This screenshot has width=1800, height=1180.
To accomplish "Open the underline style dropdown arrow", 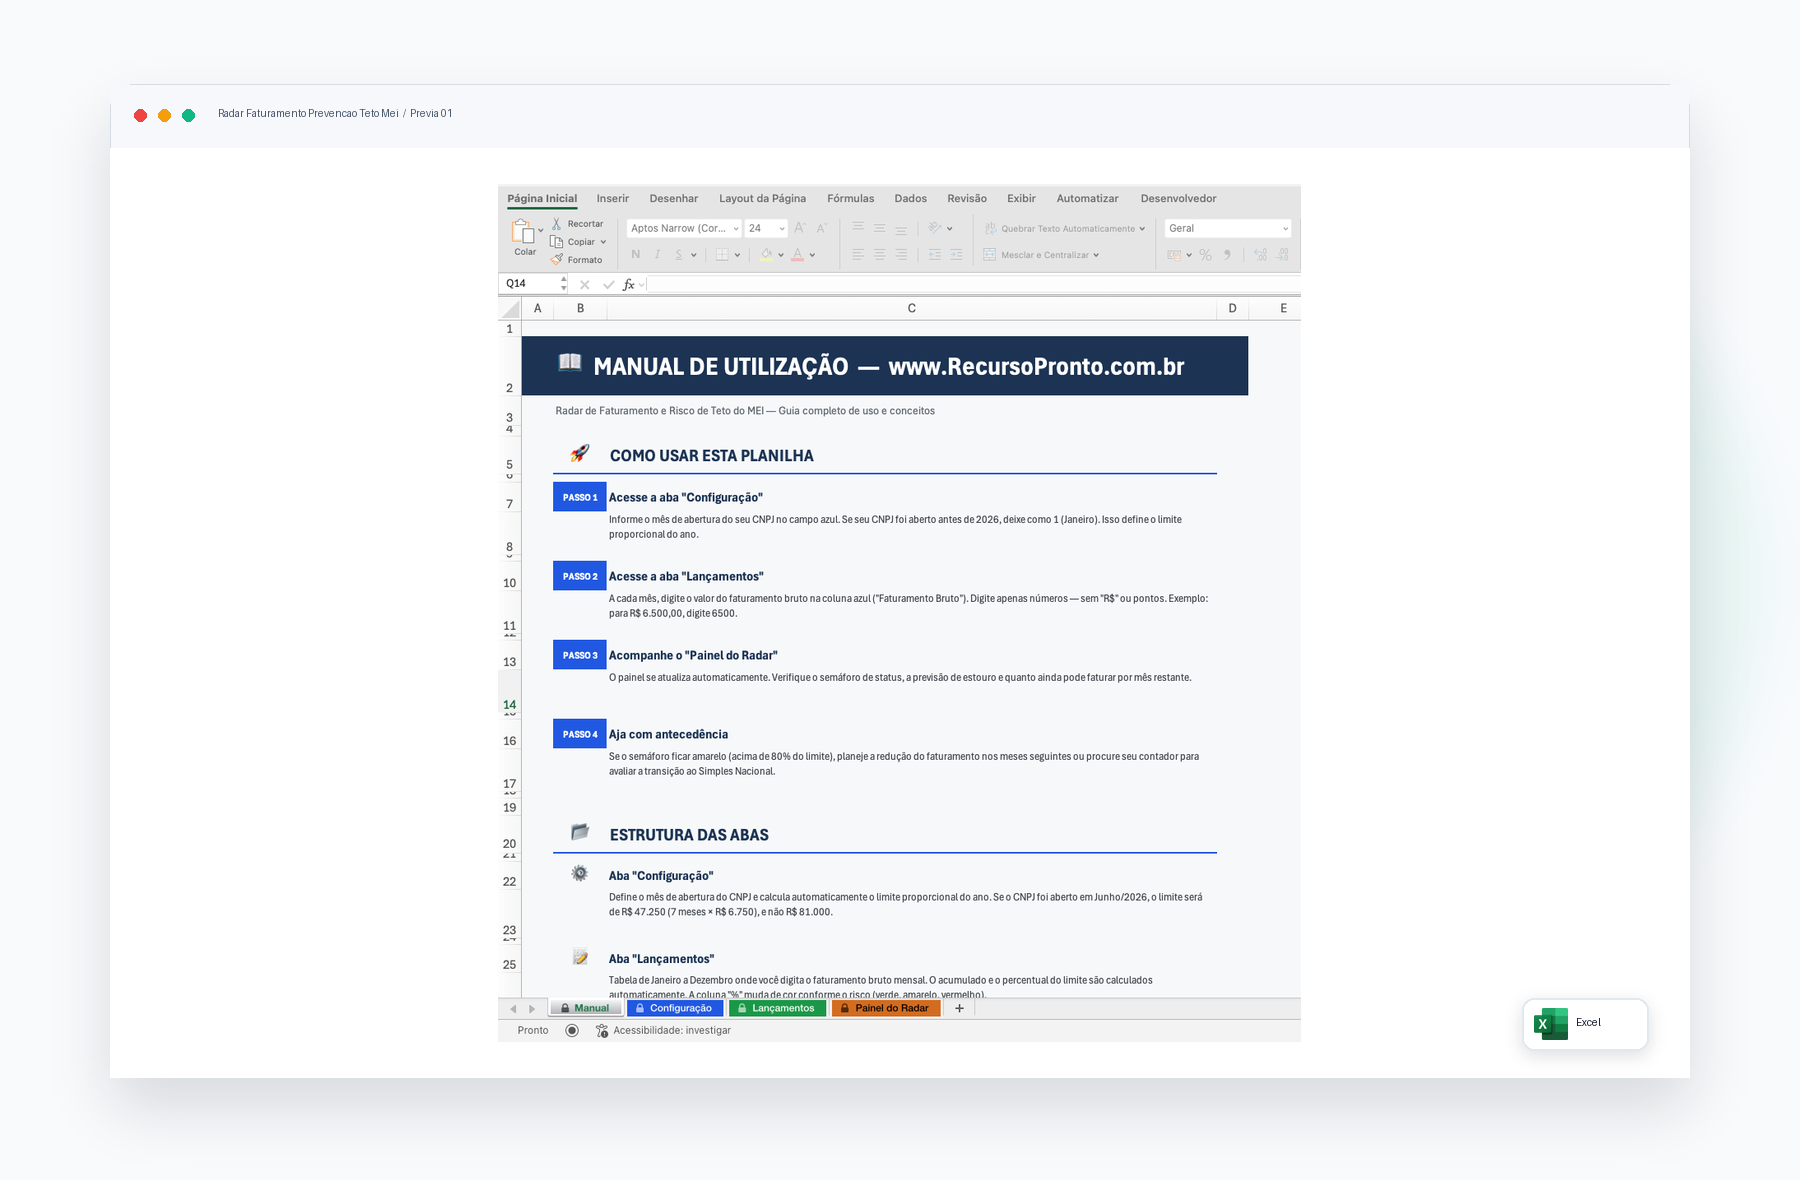I will pos(693,255).
